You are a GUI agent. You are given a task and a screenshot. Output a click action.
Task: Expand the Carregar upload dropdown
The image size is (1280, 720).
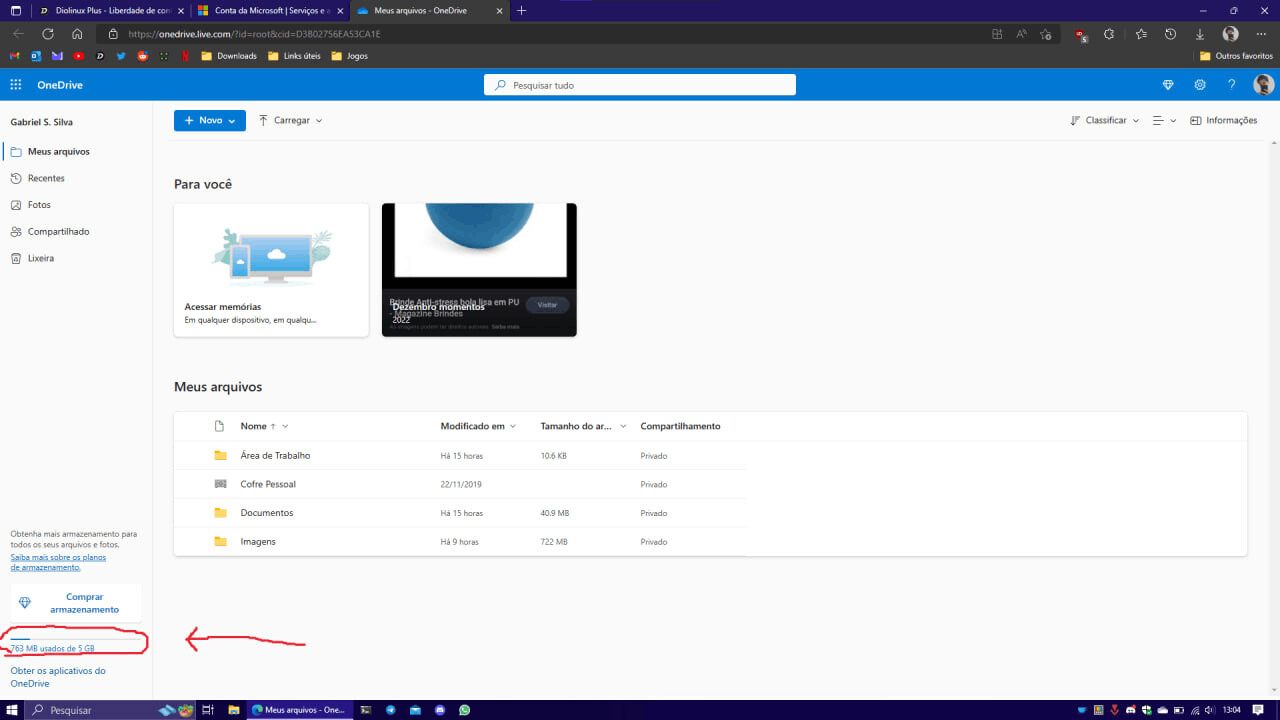pos(290,120)
